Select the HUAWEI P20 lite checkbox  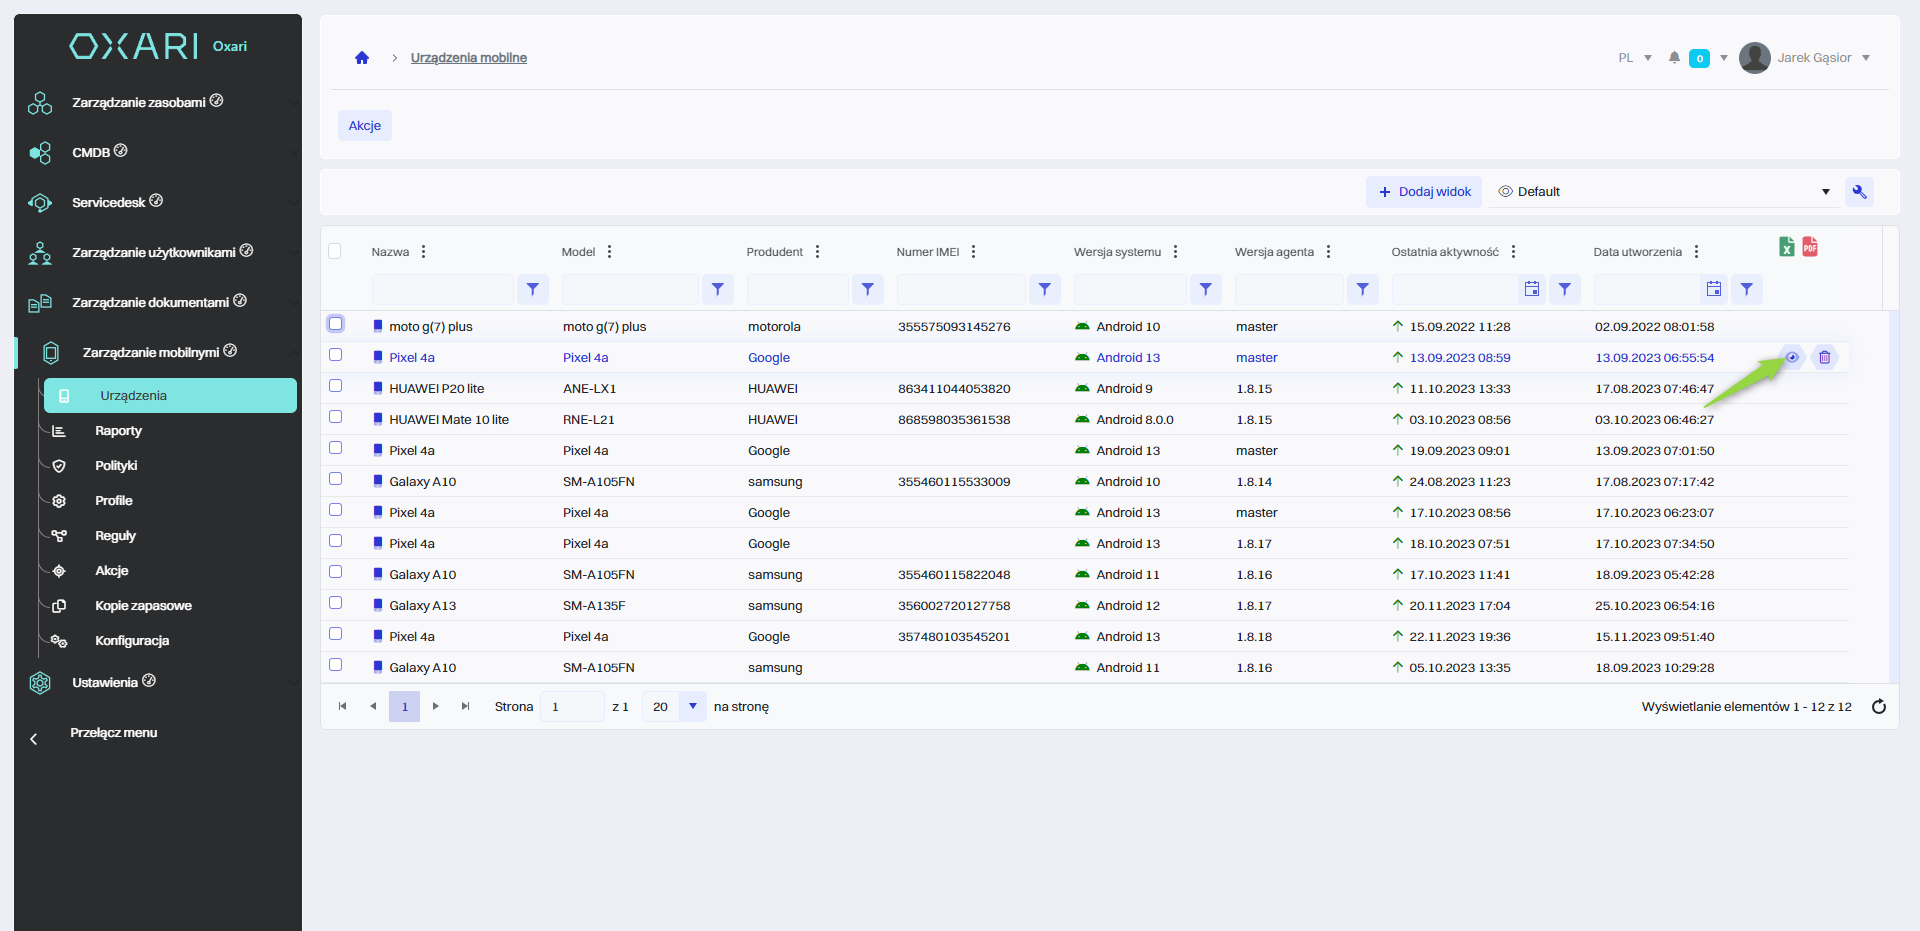pyautogui.click(x=336, y=386)
